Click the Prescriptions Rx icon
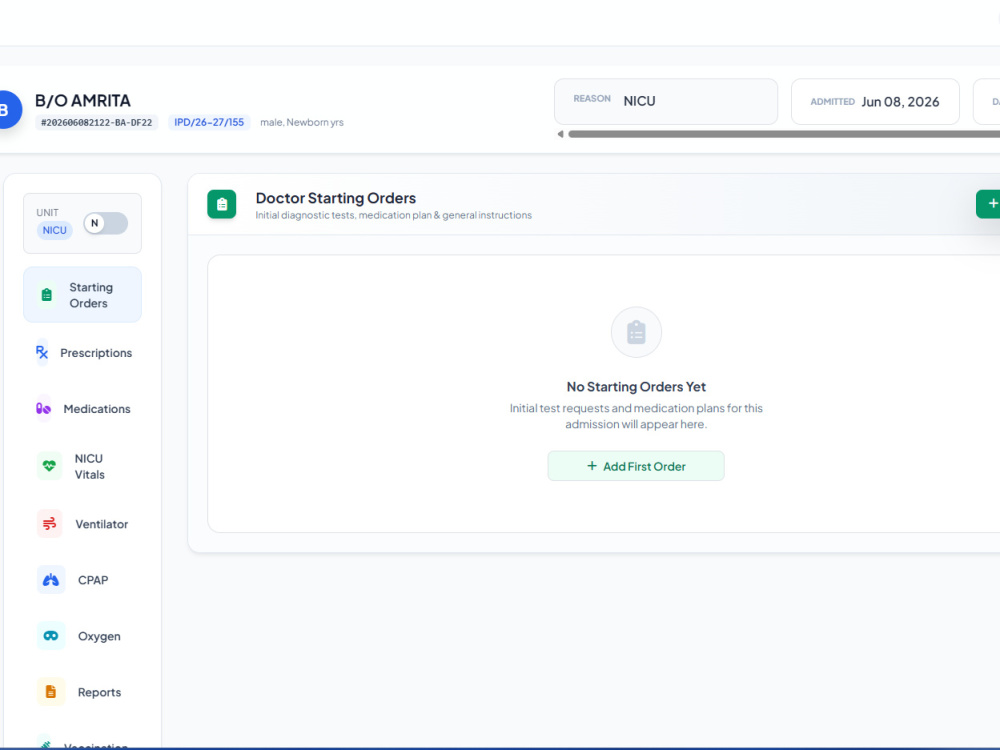This screenshot has height=750, width=1000. pyautogui.click(x=41, y=352)
